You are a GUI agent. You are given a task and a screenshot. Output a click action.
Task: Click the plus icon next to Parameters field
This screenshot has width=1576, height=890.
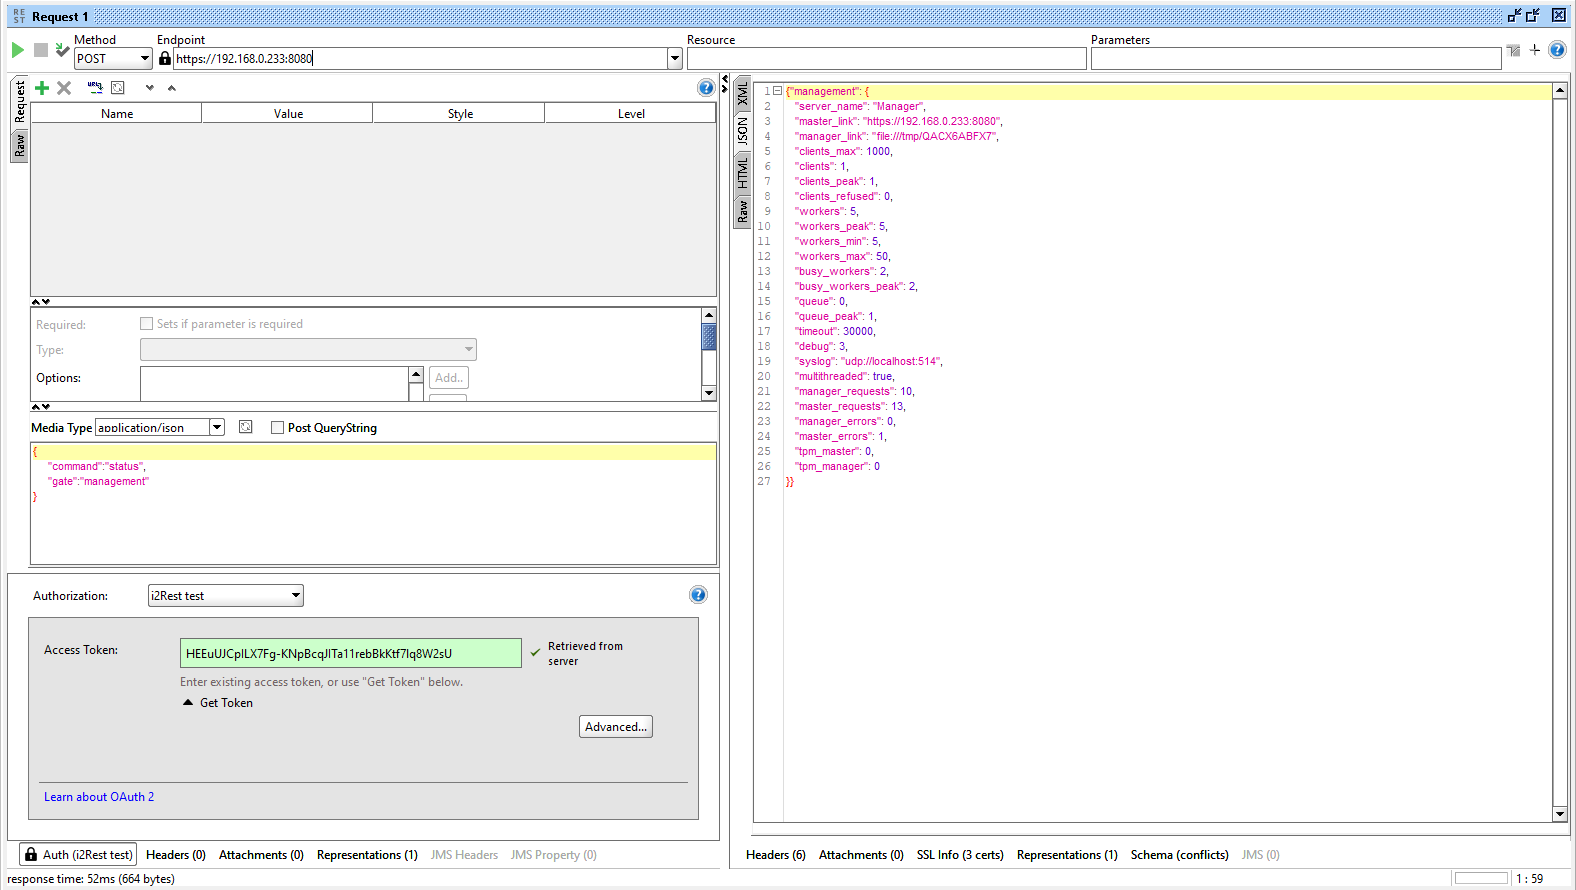[x=1535, y=50]
